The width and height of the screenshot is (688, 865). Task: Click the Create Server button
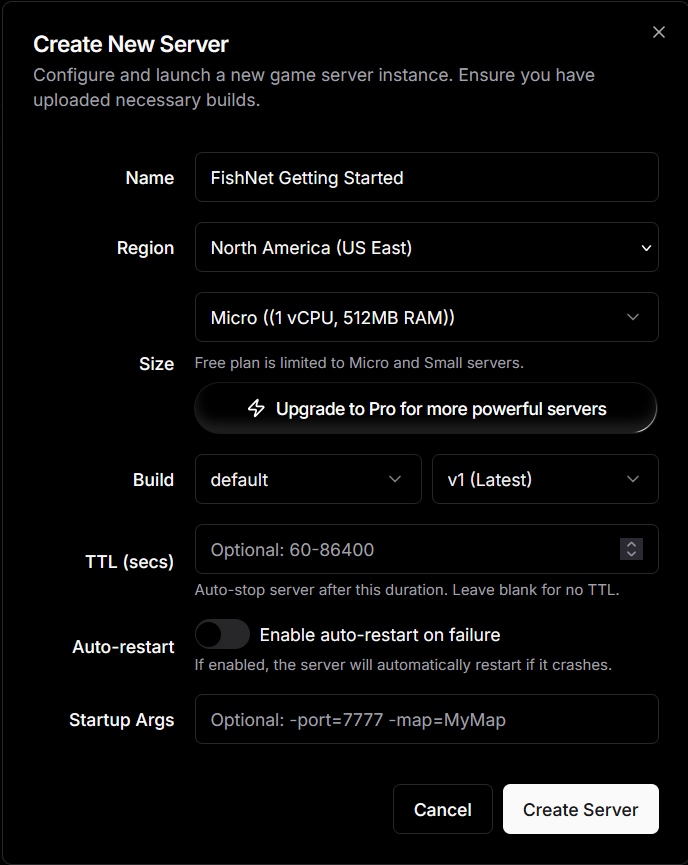(x=580, y=809)
